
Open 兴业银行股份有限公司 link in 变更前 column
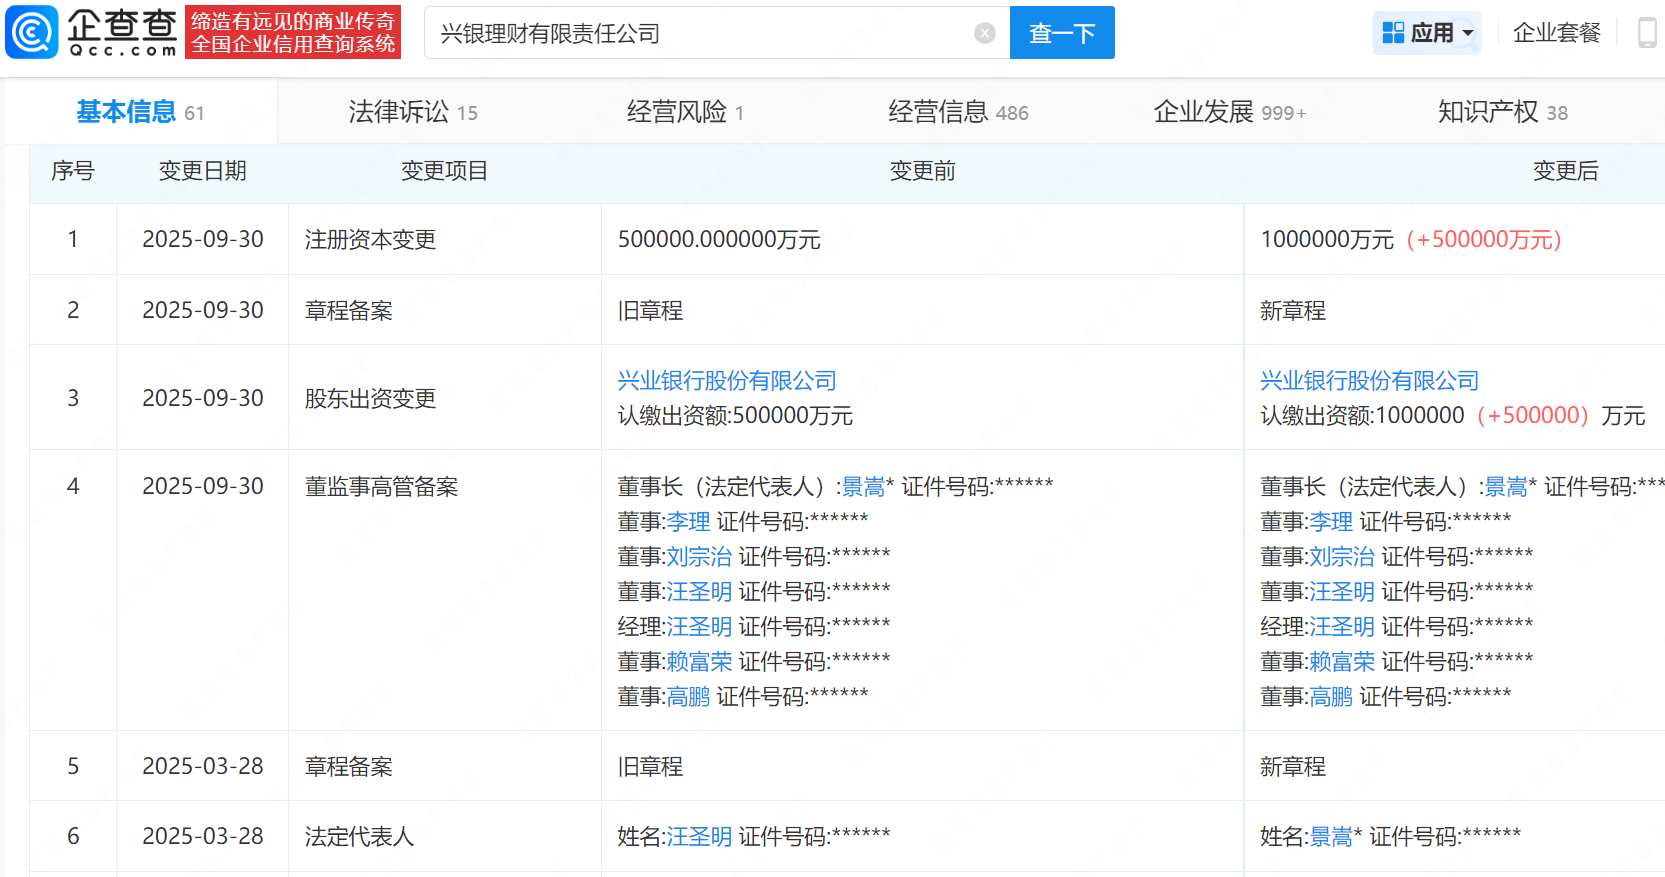click(x=726, y=381)
